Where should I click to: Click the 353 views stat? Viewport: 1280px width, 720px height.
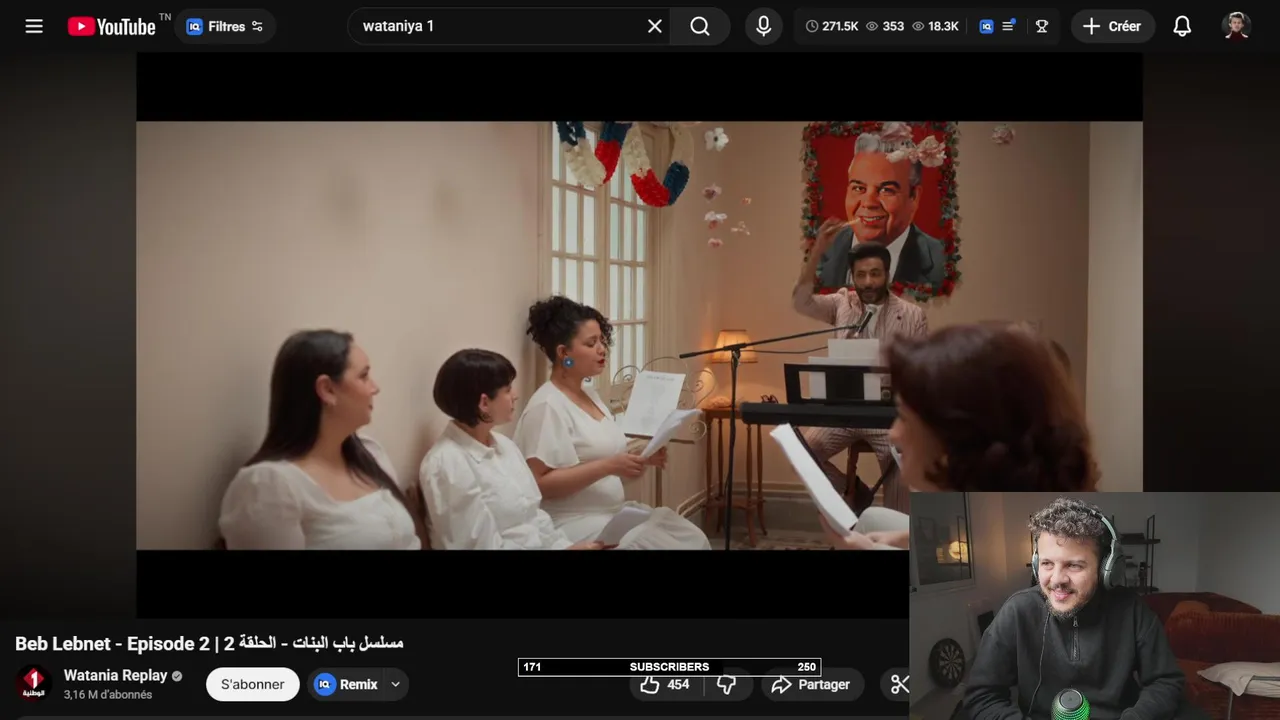pyautogui.click(x=884, y=26)
